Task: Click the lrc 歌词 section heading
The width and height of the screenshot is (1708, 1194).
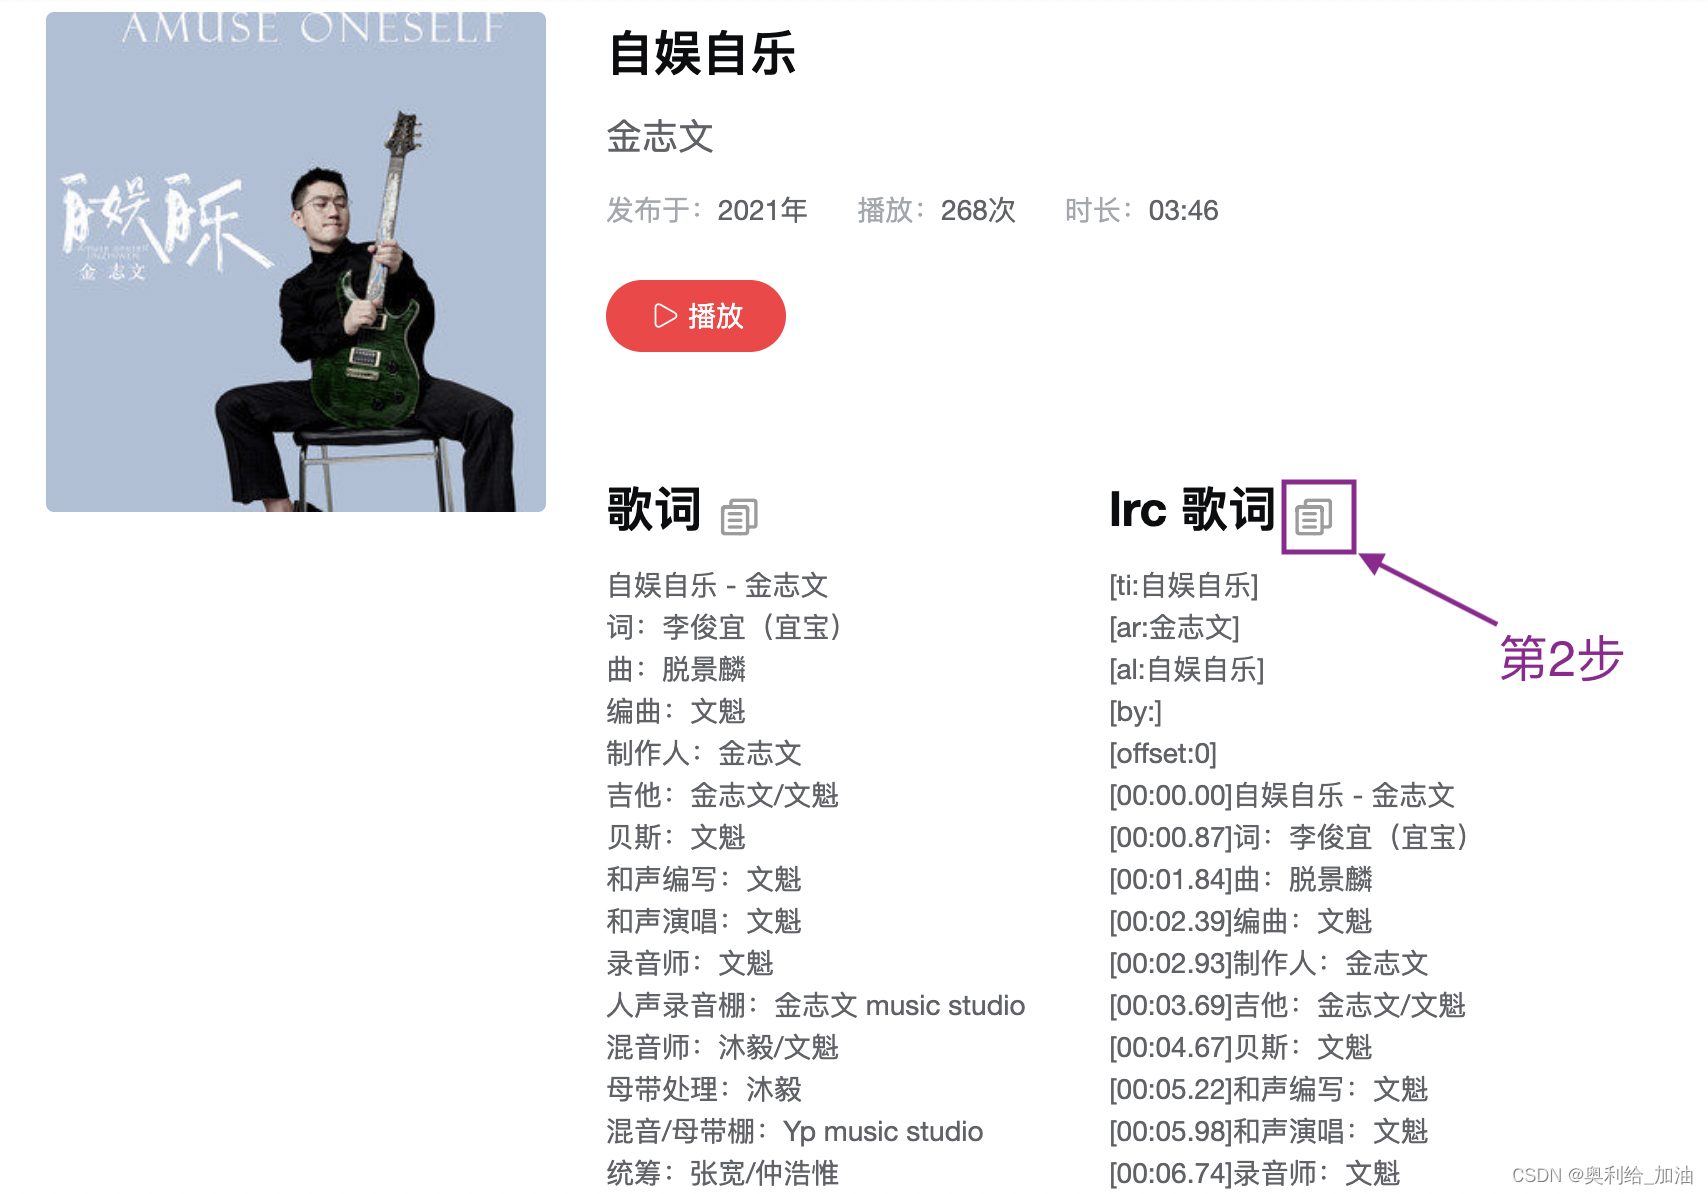Action: coord(1192,509)
